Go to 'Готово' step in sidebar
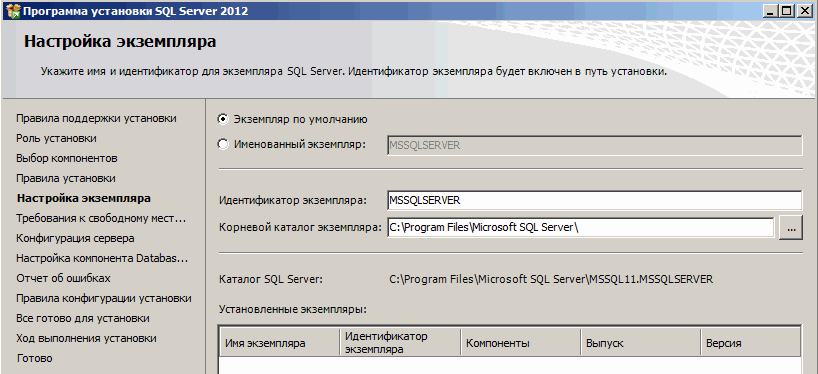The height and width of the screenshot is (374, 818). 35,358
